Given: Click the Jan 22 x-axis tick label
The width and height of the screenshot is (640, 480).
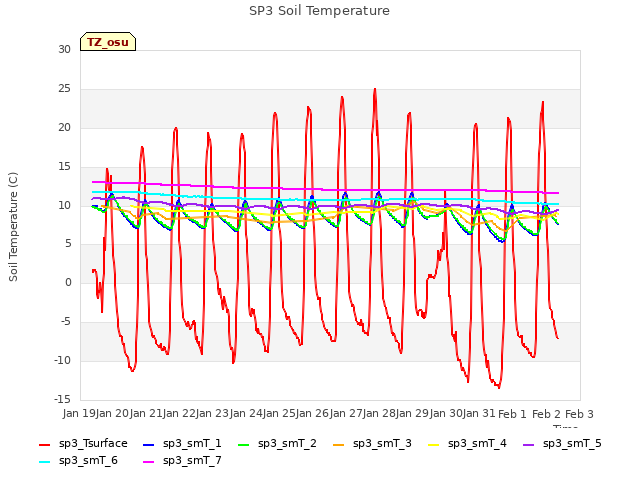Looking at the screenshot, I should tap(179, 413).
